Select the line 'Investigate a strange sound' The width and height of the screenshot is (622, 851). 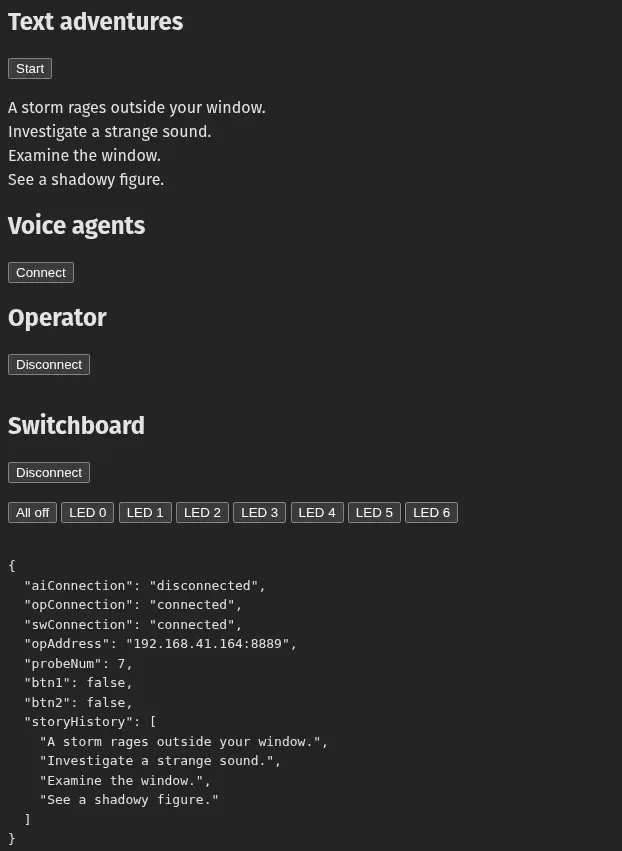pos(109,131)
